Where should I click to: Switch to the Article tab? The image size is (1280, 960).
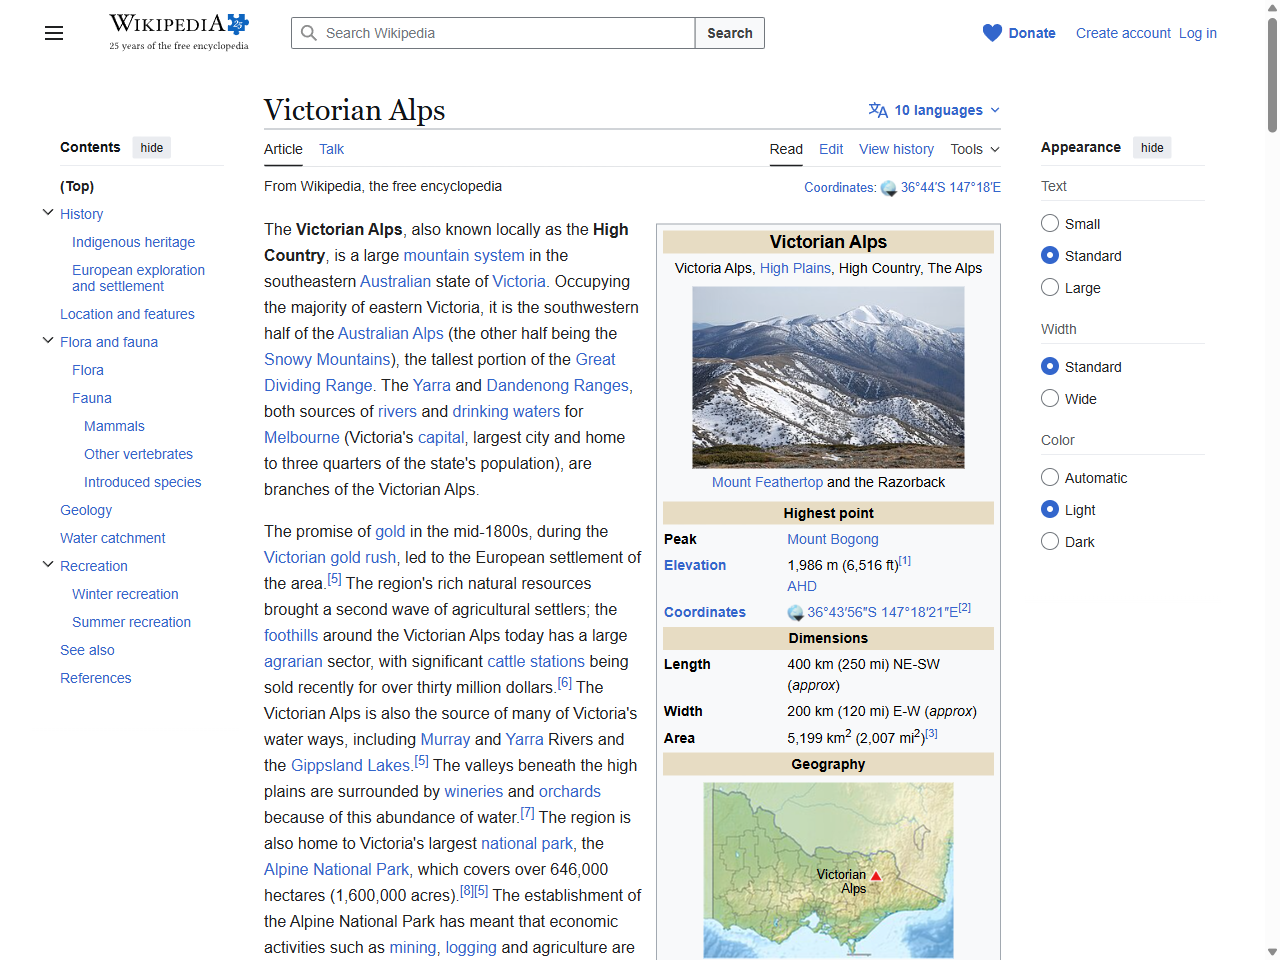click(x=283, y=149)
